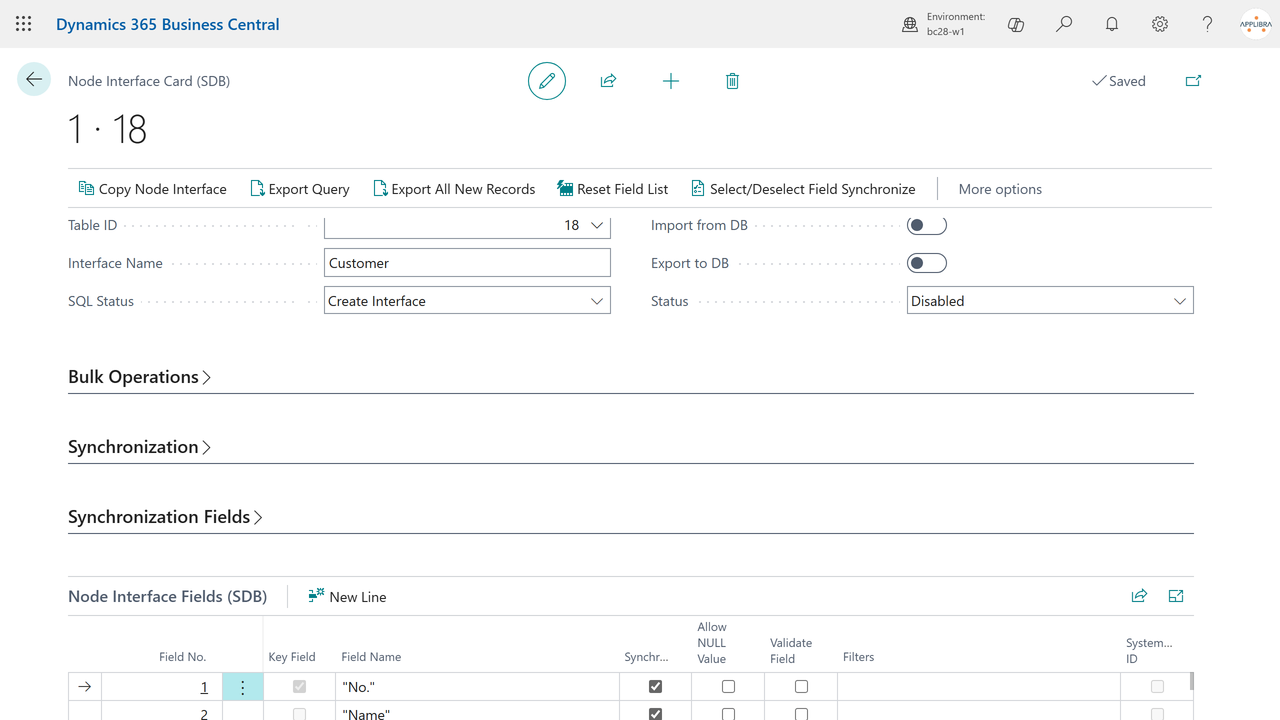Open the help question mark
1280x720 pixels.
point(1208,24)
